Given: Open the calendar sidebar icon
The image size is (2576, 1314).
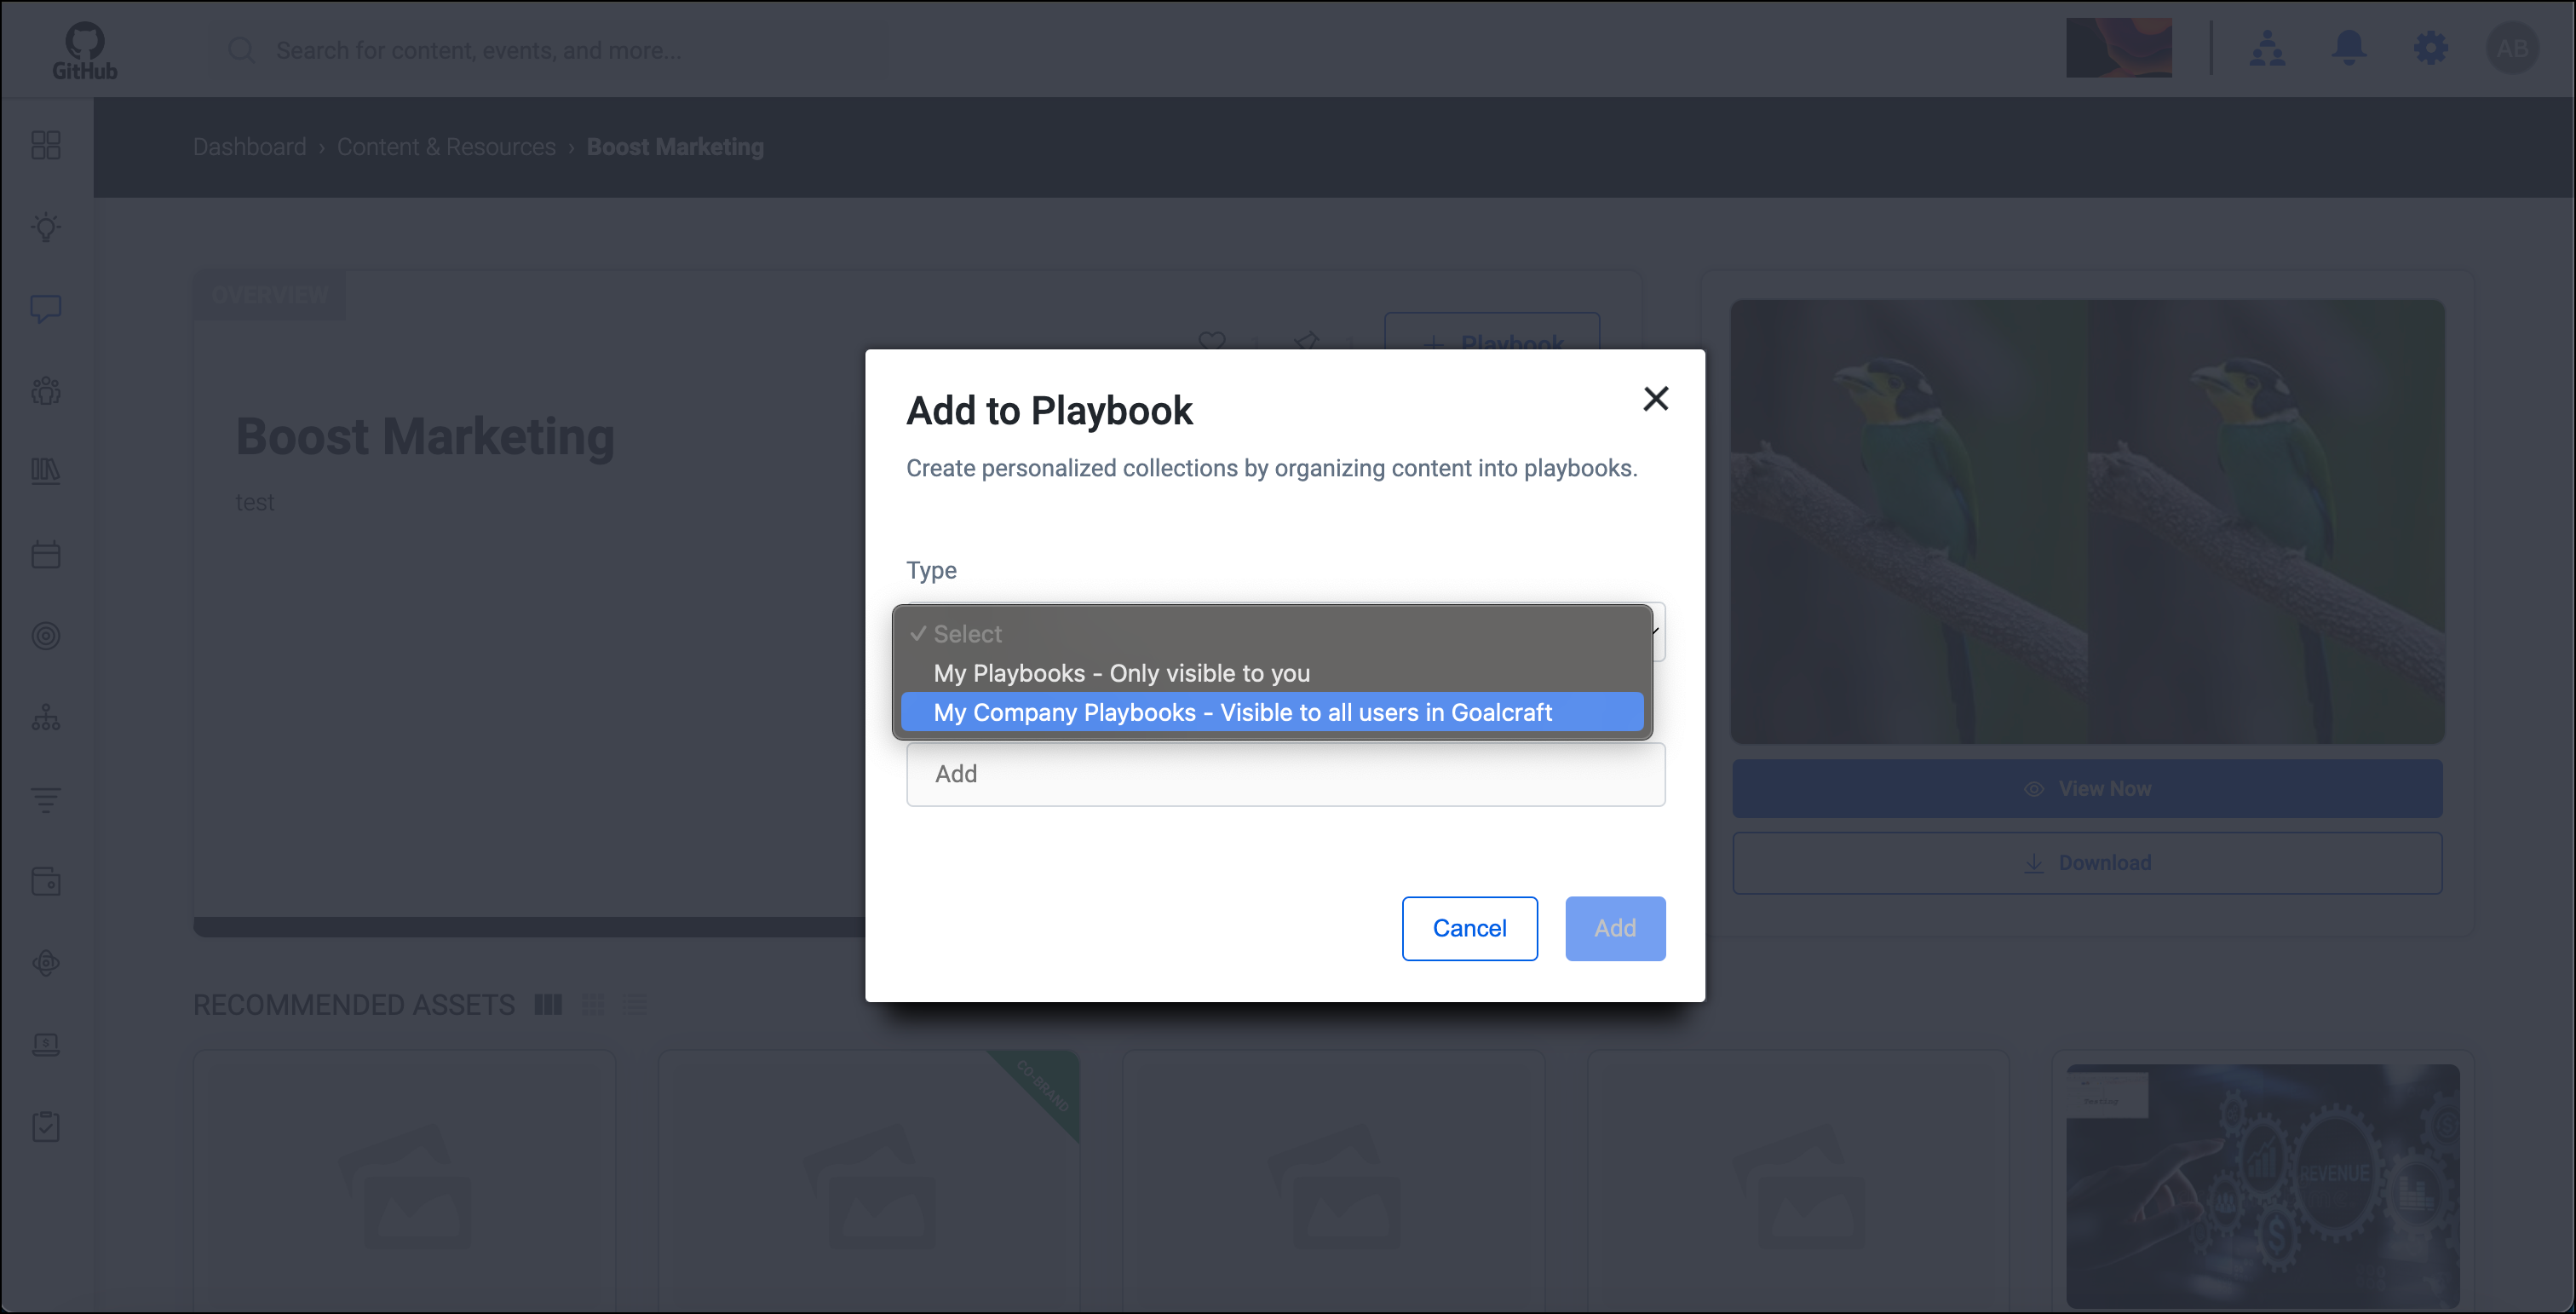Looking at the screenshot, I should pos(46,554).
